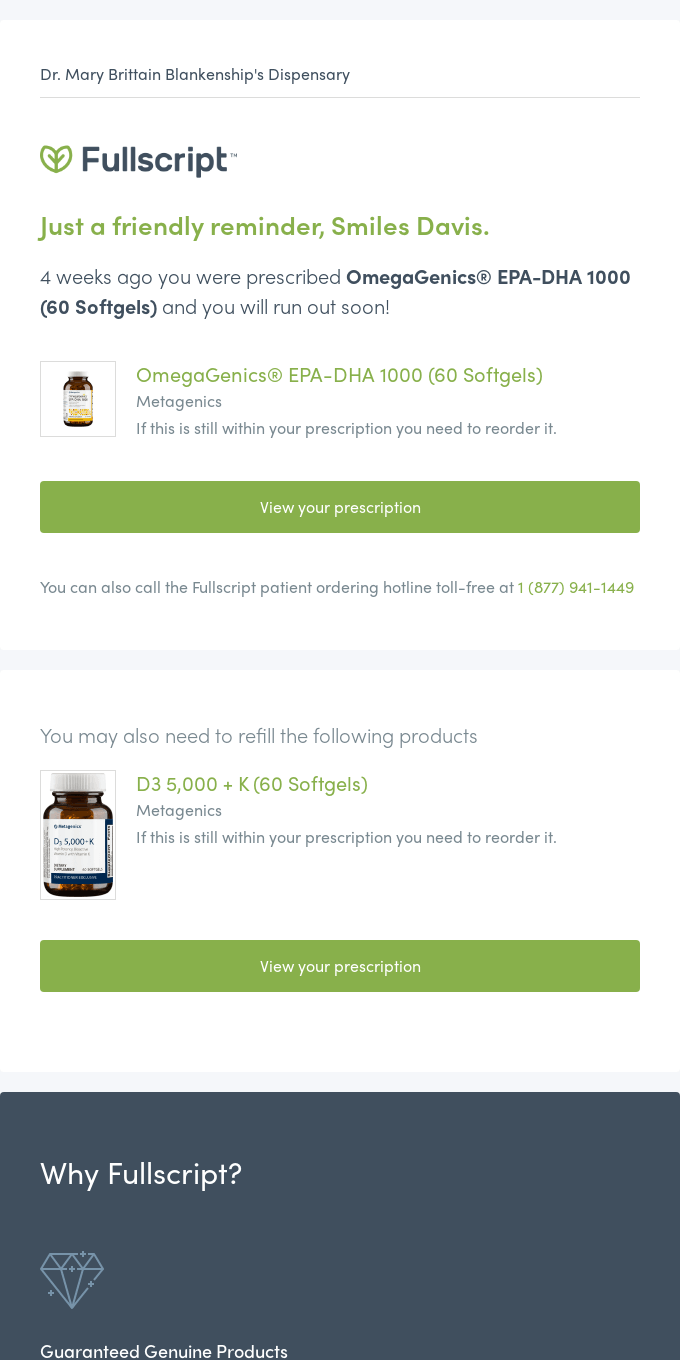Click Dr. Mary Brittain Blankenship's Dispensary link

click(195, 74)
